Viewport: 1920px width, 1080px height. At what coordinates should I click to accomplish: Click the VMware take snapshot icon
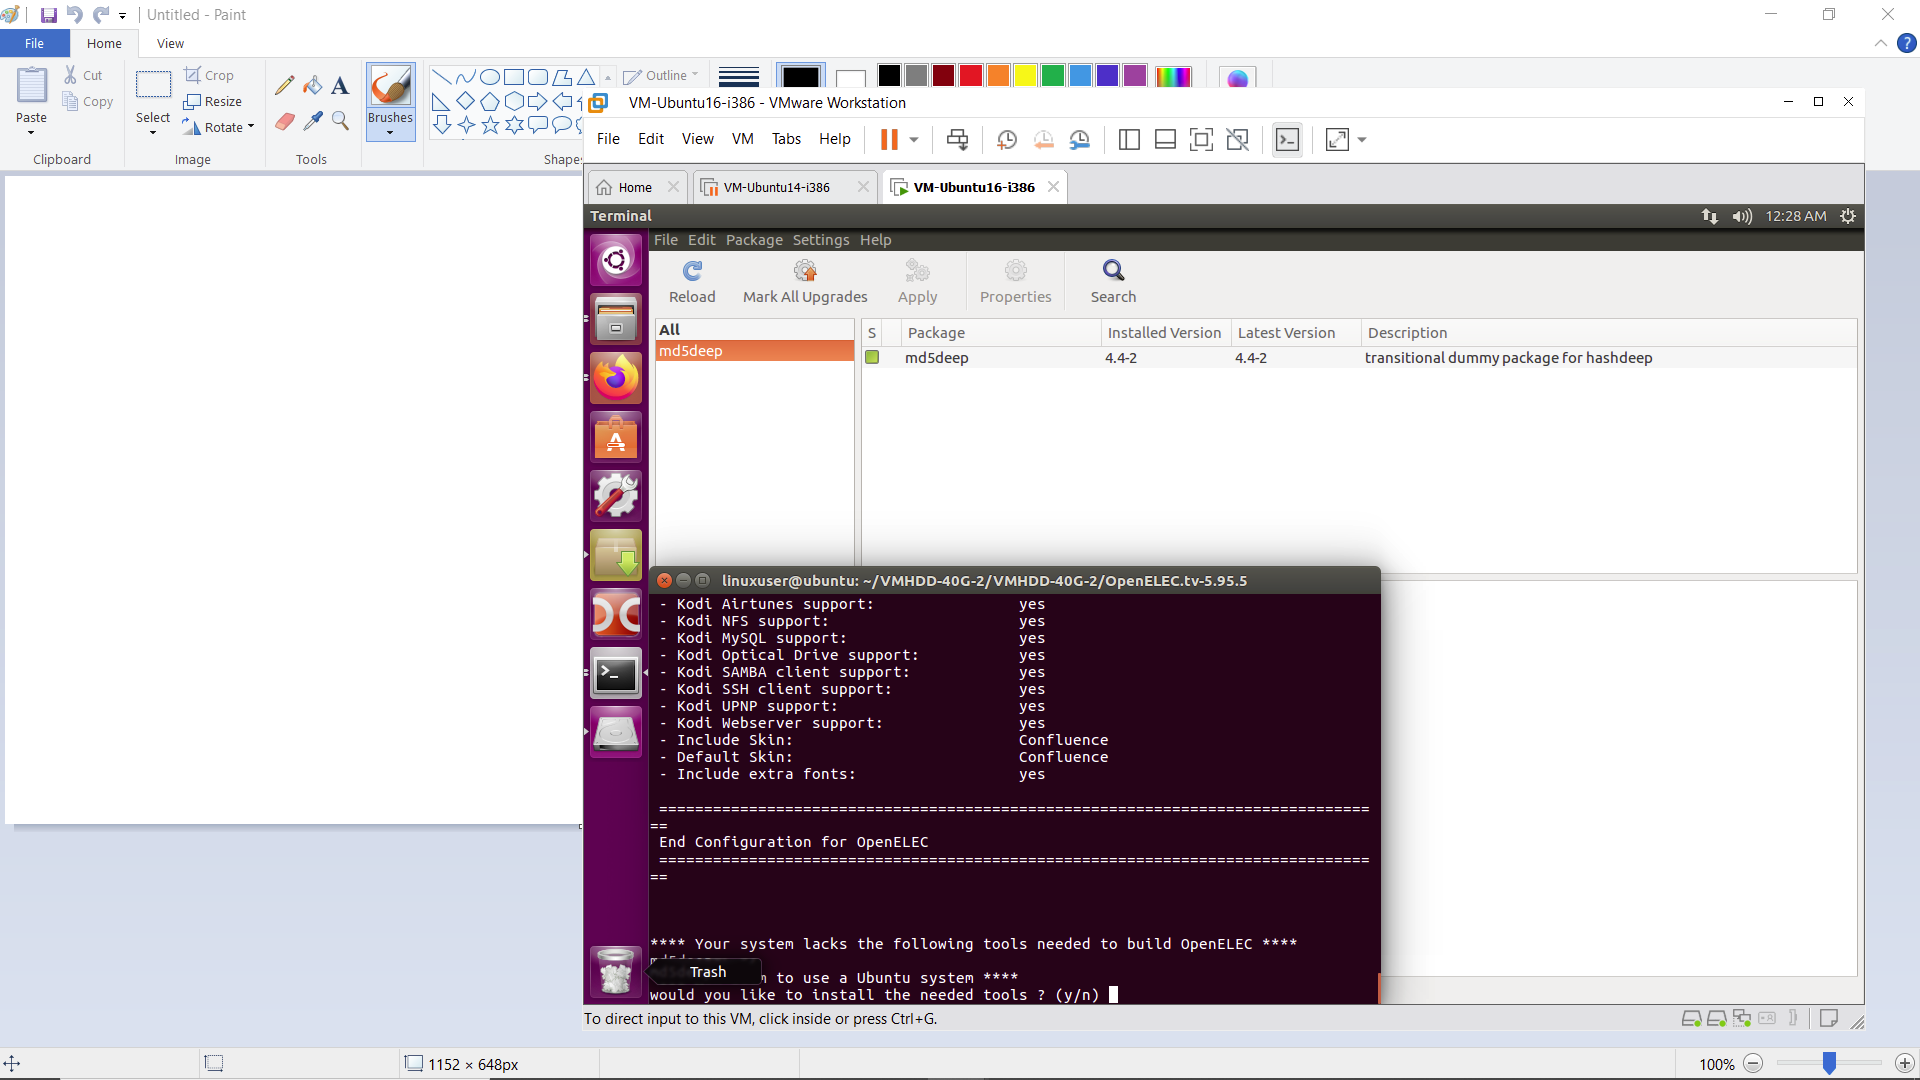tap(1007, 140)
